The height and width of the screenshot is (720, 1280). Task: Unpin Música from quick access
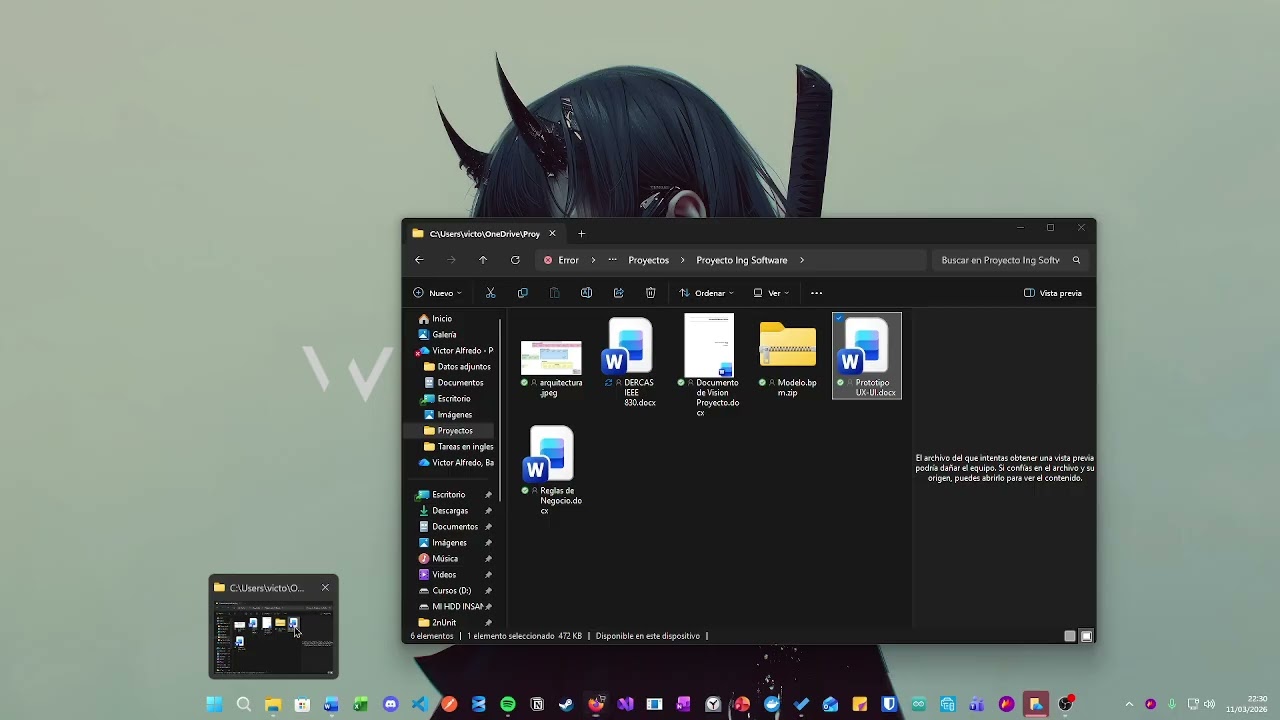[x=488, y=559]
